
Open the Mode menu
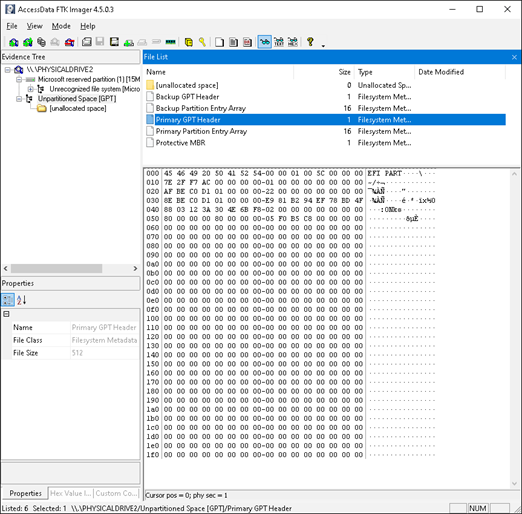tap(61, 26)
